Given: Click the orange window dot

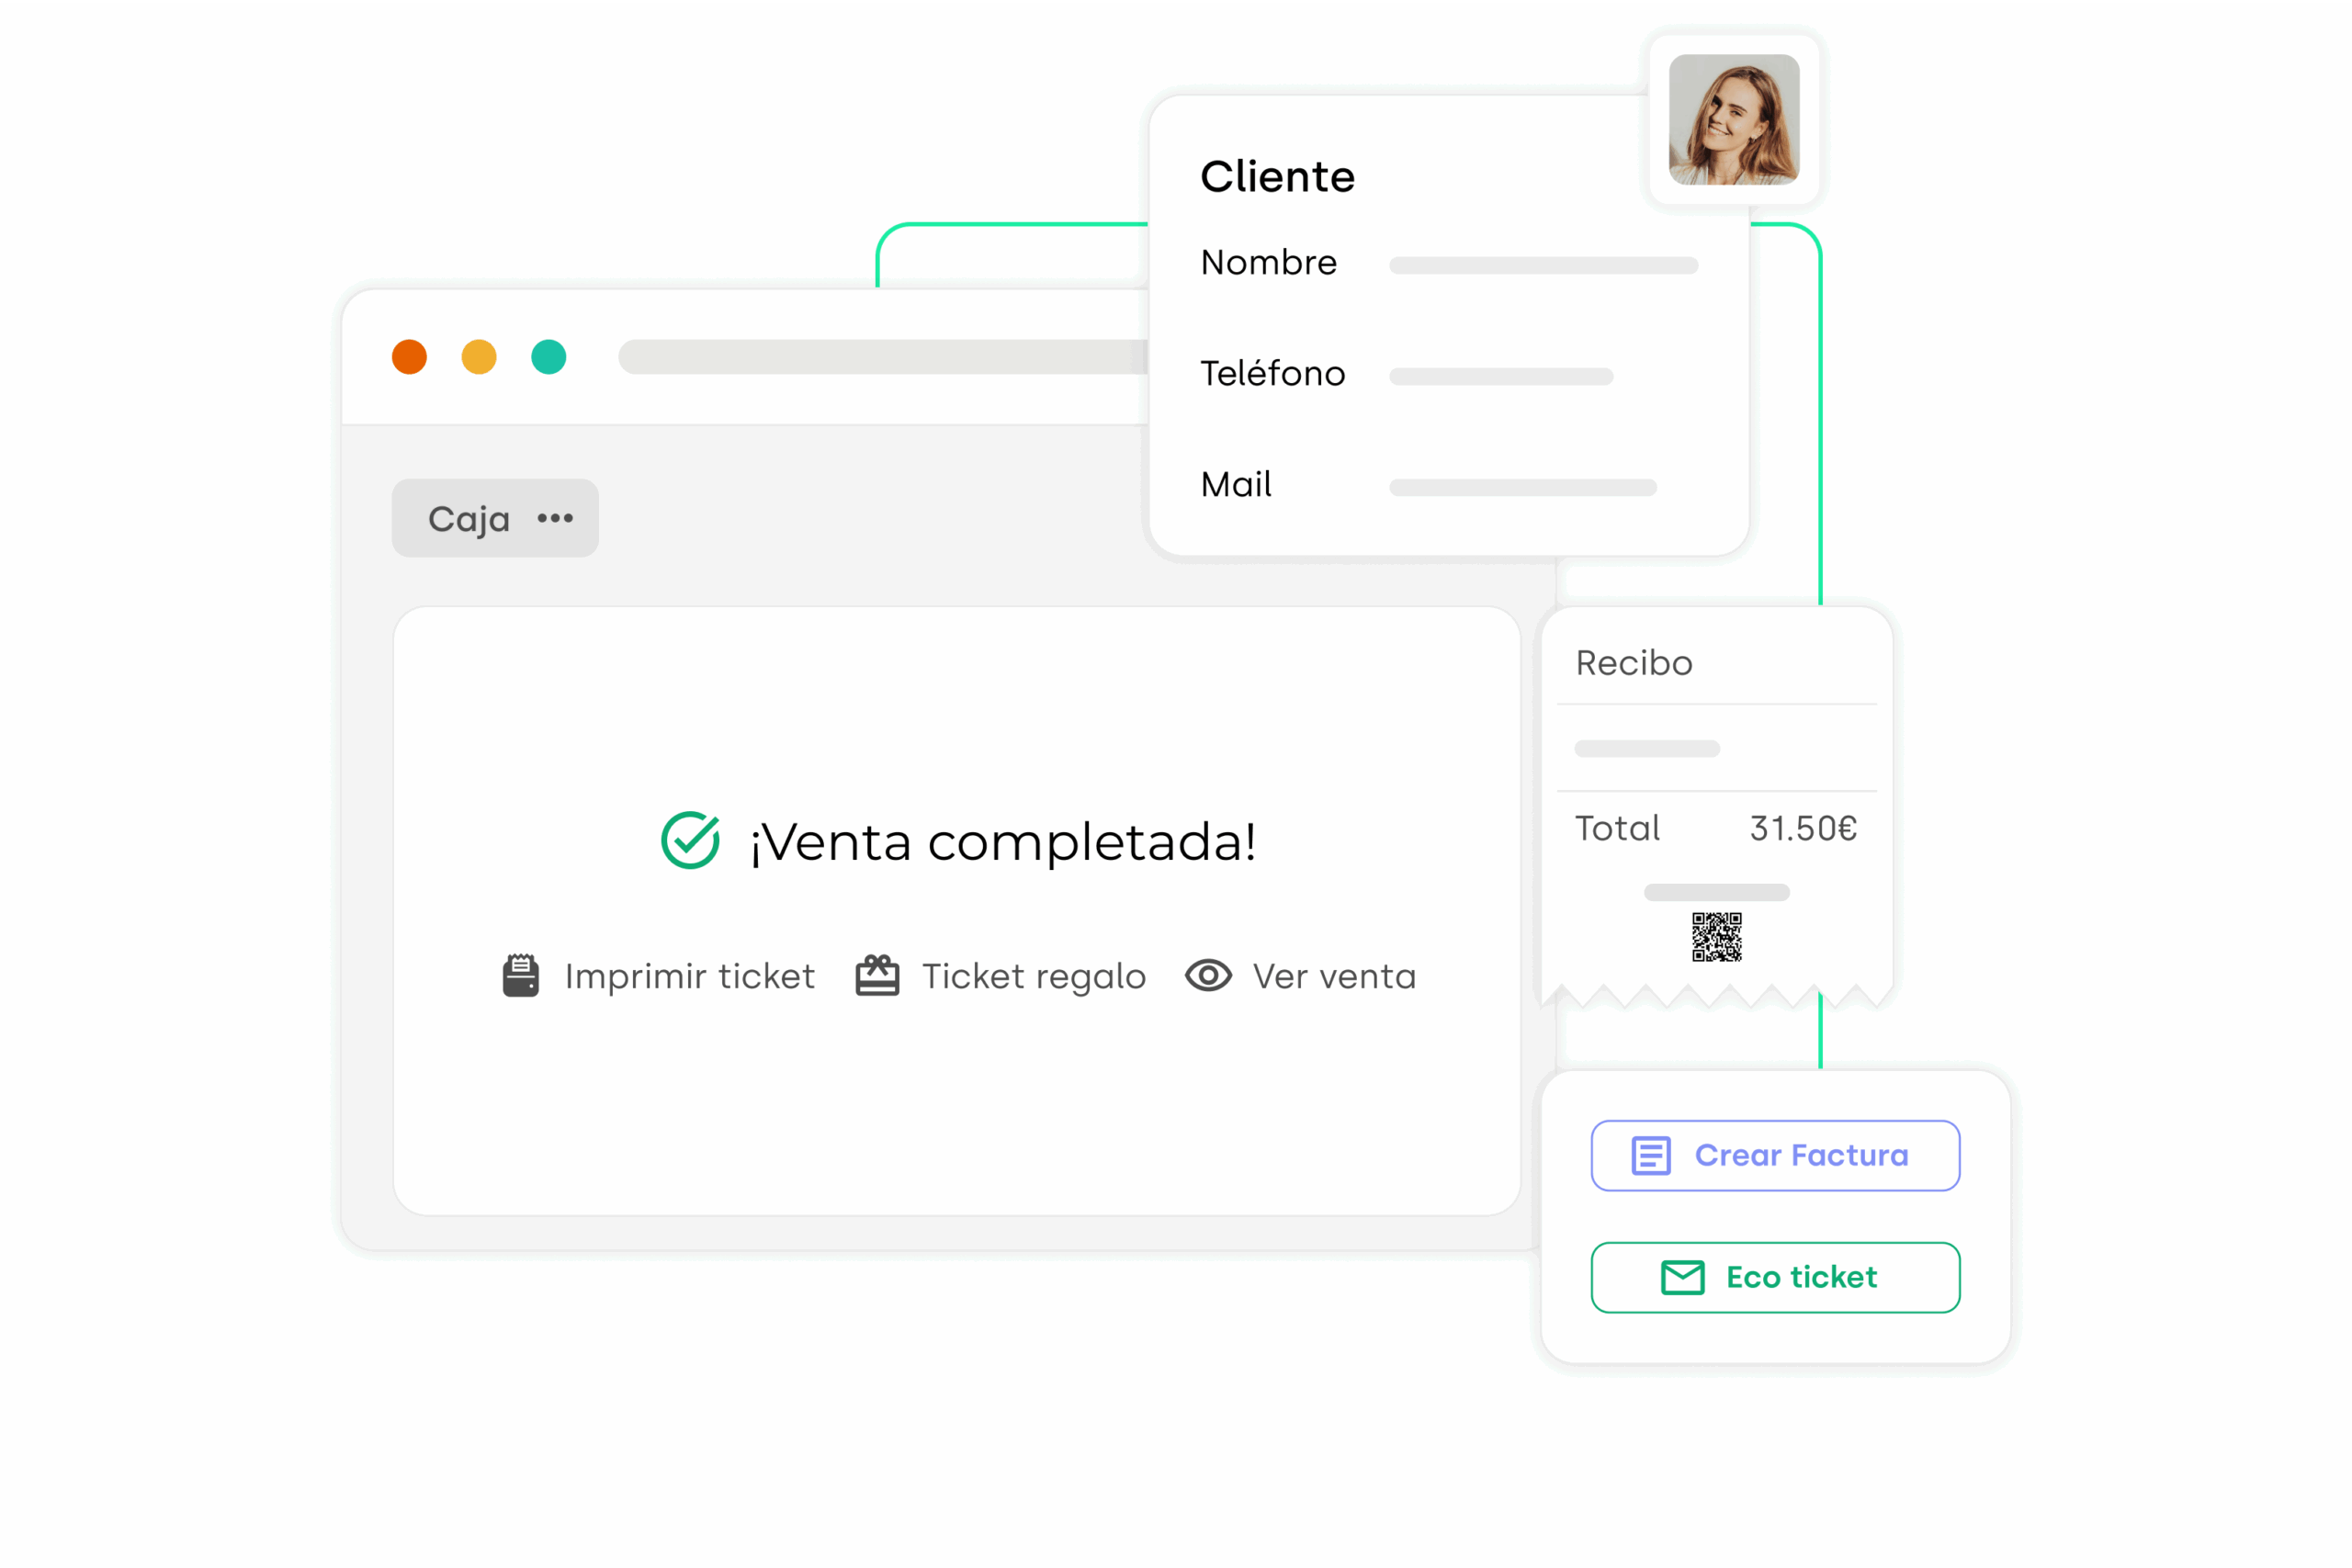Looking at the screenshot, I should tap(409, 357).
